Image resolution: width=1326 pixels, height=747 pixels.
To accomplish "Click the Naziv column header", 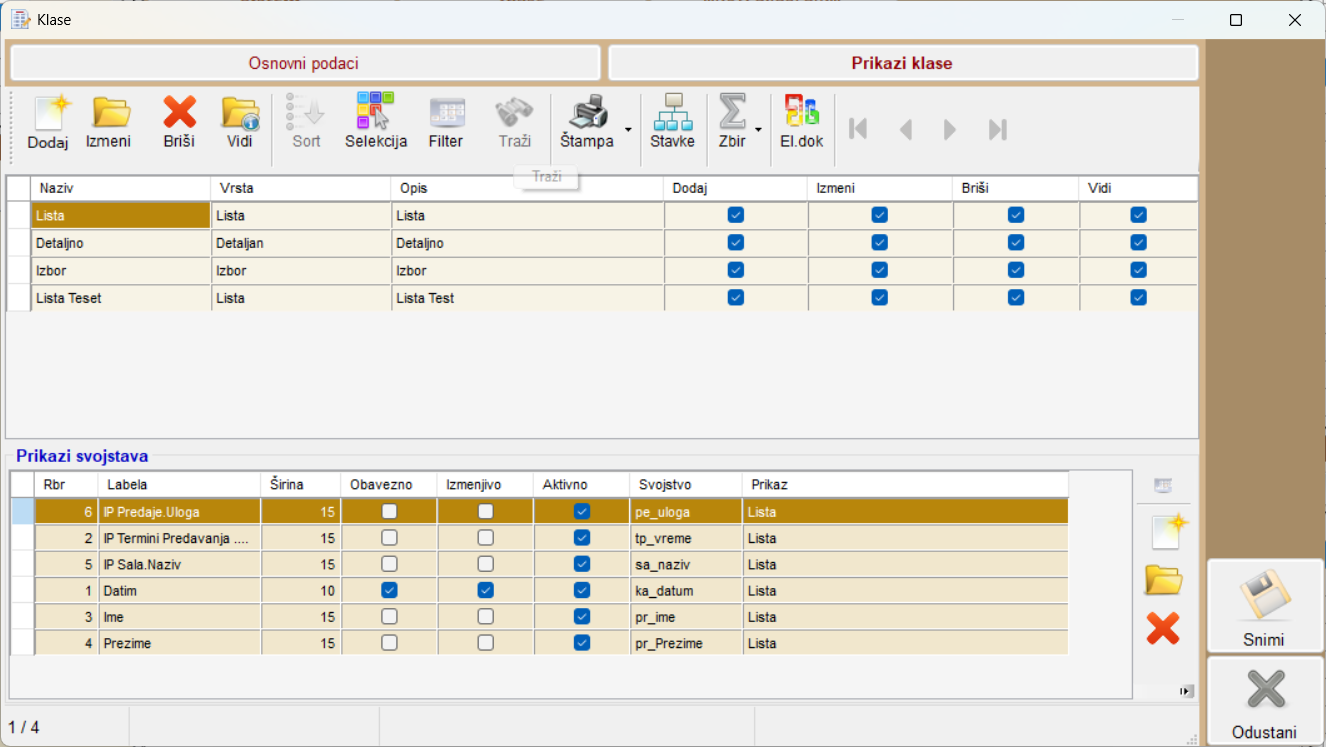I will pos(121,188).
